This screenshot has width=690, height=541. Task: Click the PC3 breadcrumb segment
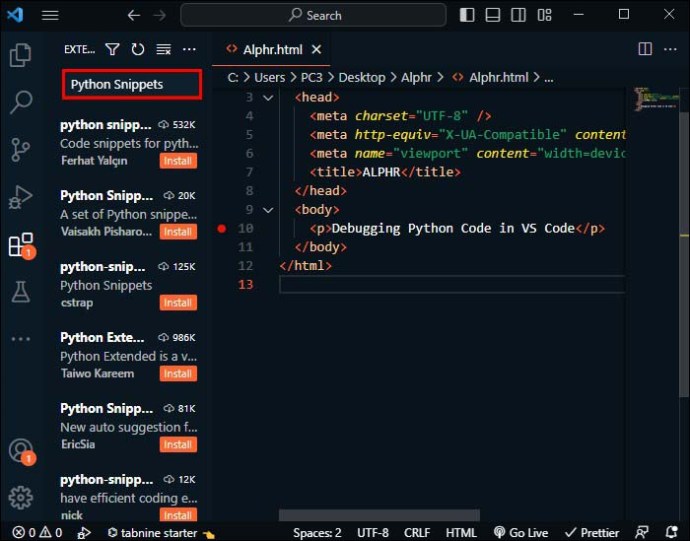coord(312,77)
